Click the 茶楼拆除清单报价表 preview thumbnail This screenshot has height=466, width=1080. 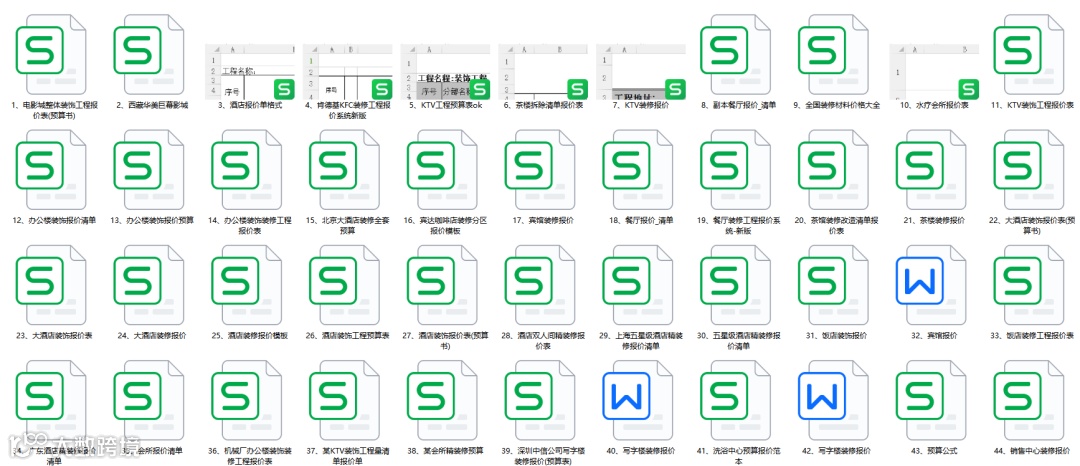543,72
